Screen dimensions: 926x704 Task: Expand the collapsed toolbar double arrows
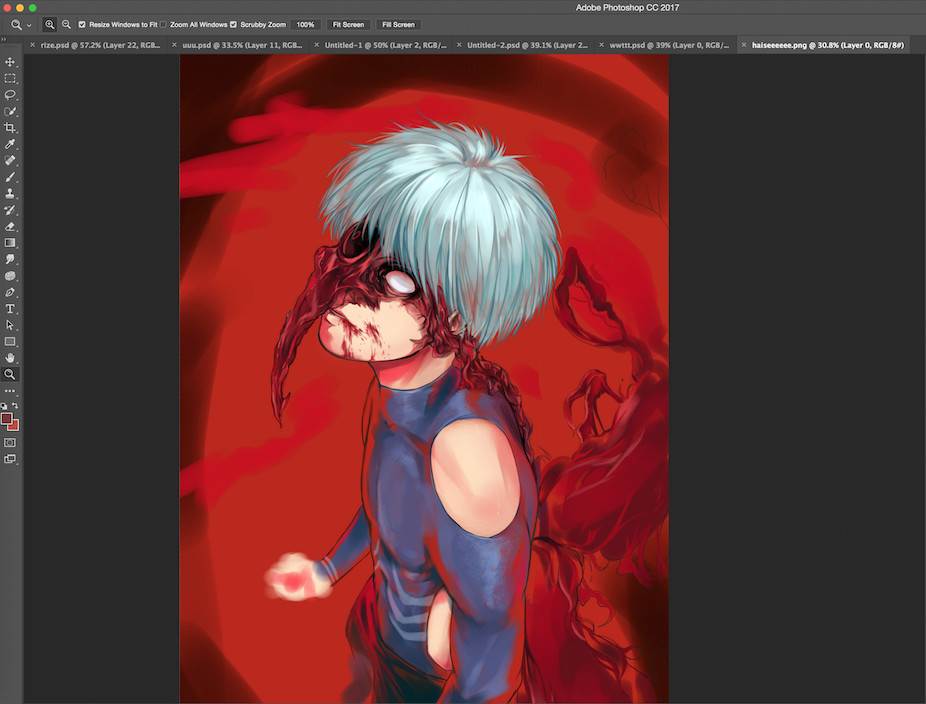coord(4,40)
